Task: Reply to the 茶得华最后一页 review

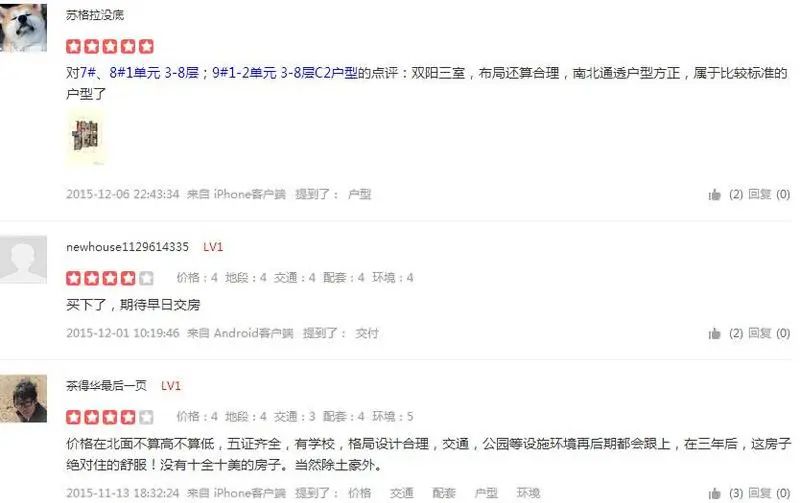Action: point(769,493)
